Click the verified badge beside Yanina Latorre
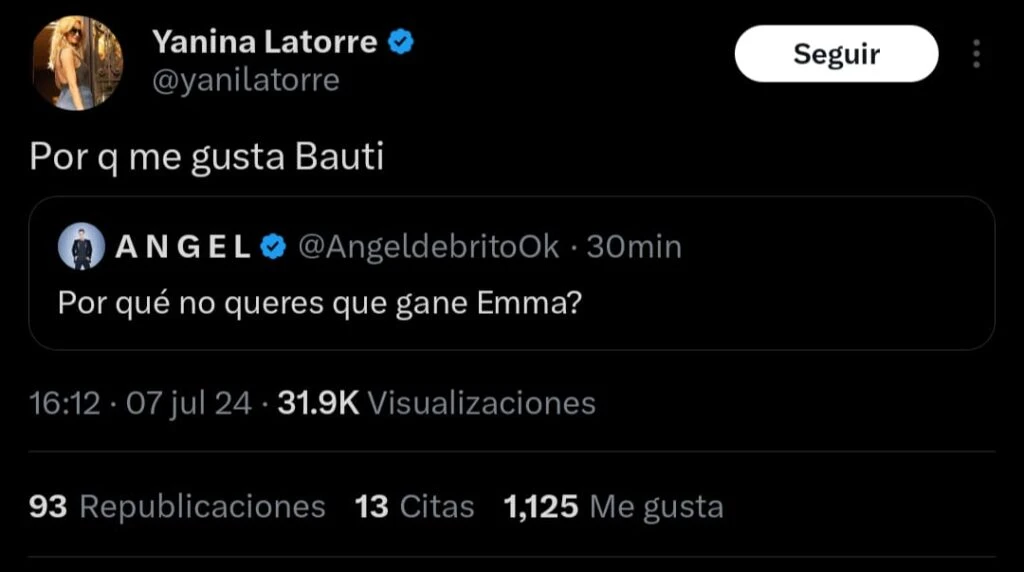Screen dimensions: 1024x572 [401, 42]
